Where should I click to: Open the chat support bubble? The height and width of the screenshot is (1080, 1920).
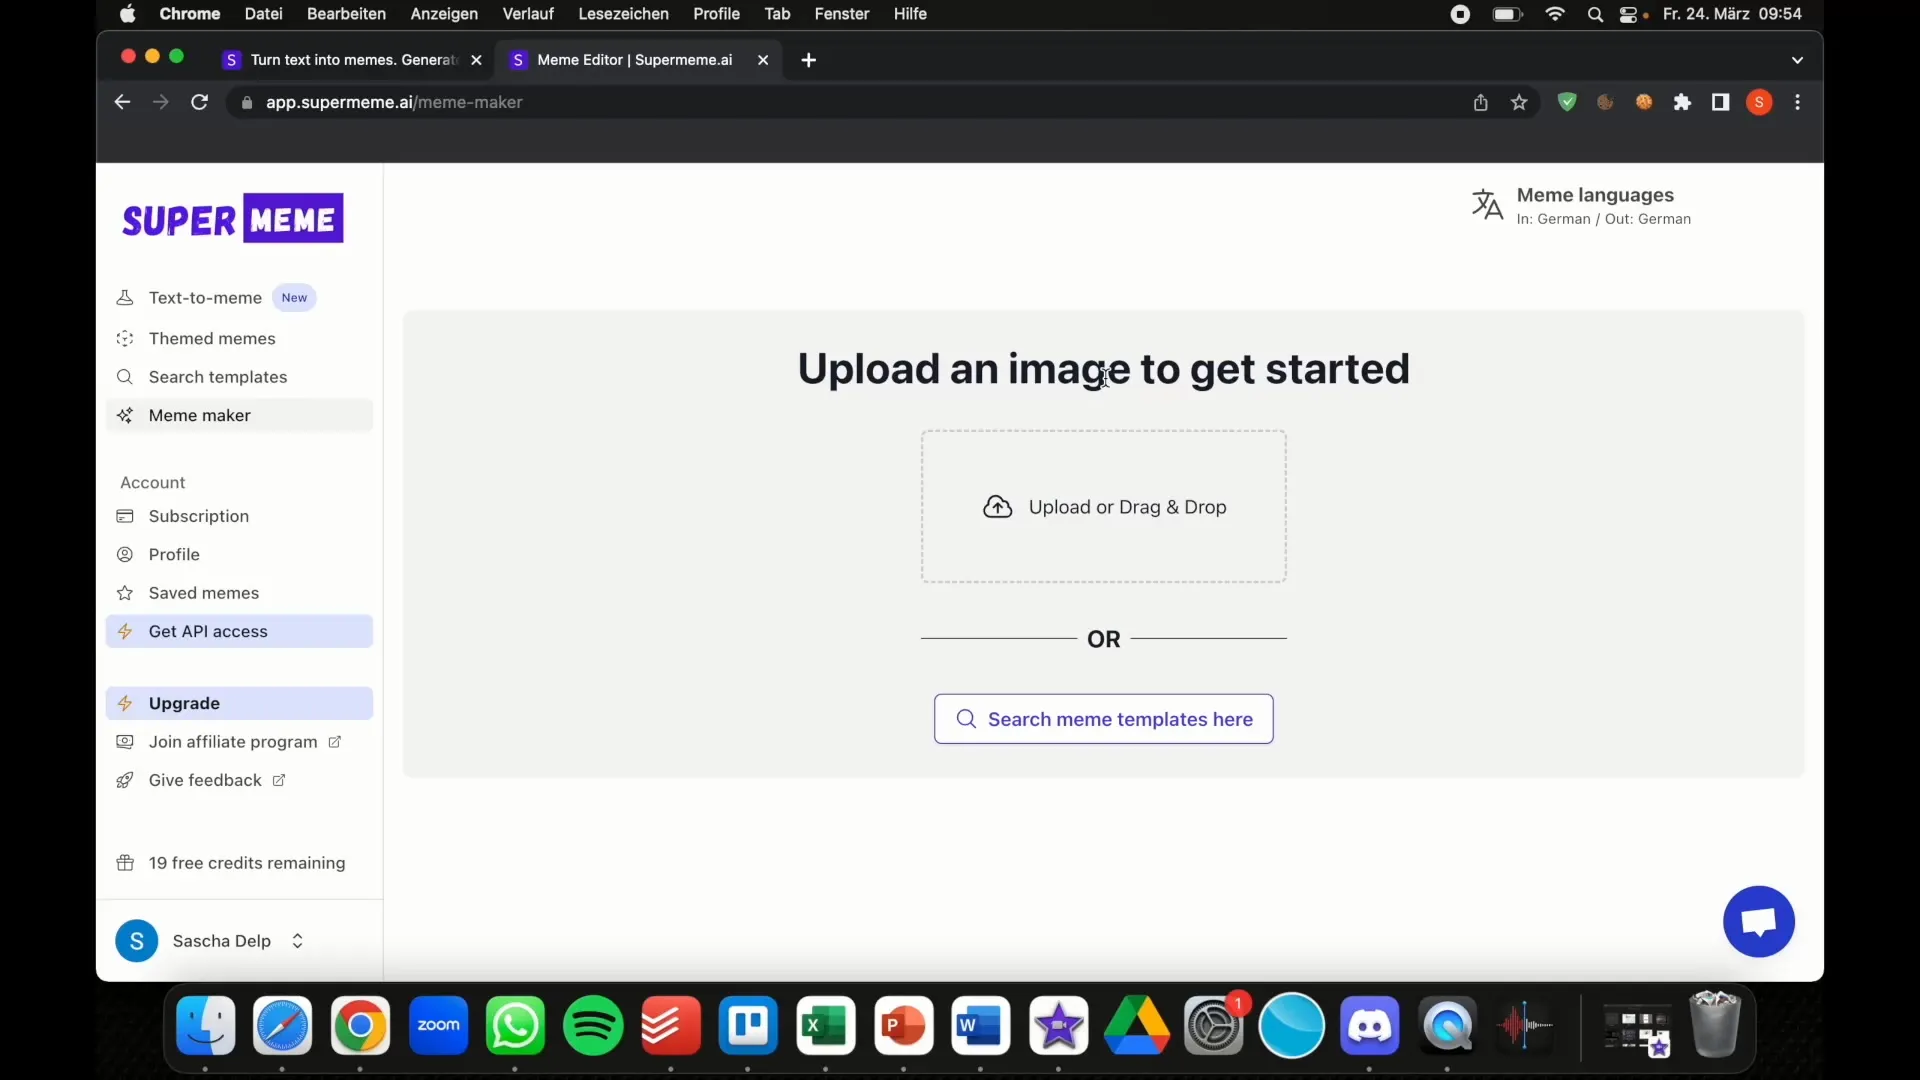point(1759,922)
